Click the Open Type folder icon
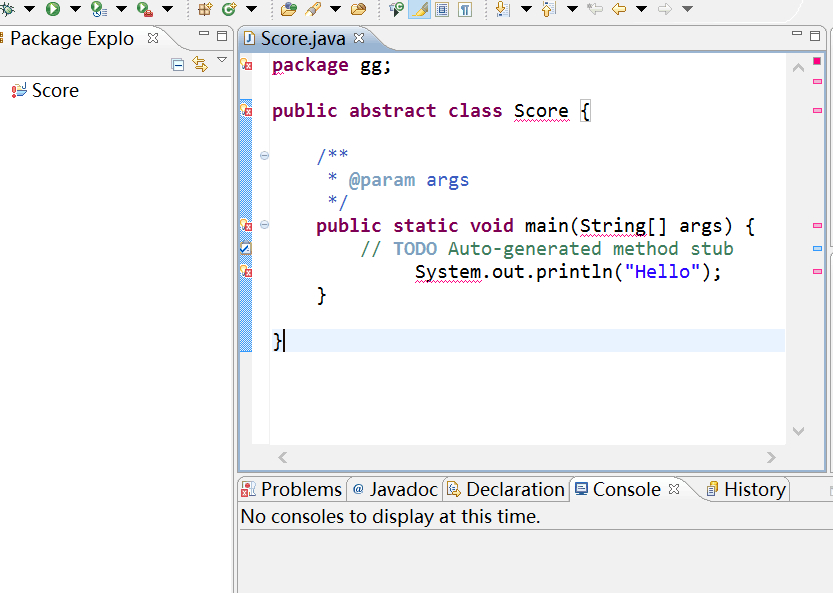833x593 pixels. point(288,9)
